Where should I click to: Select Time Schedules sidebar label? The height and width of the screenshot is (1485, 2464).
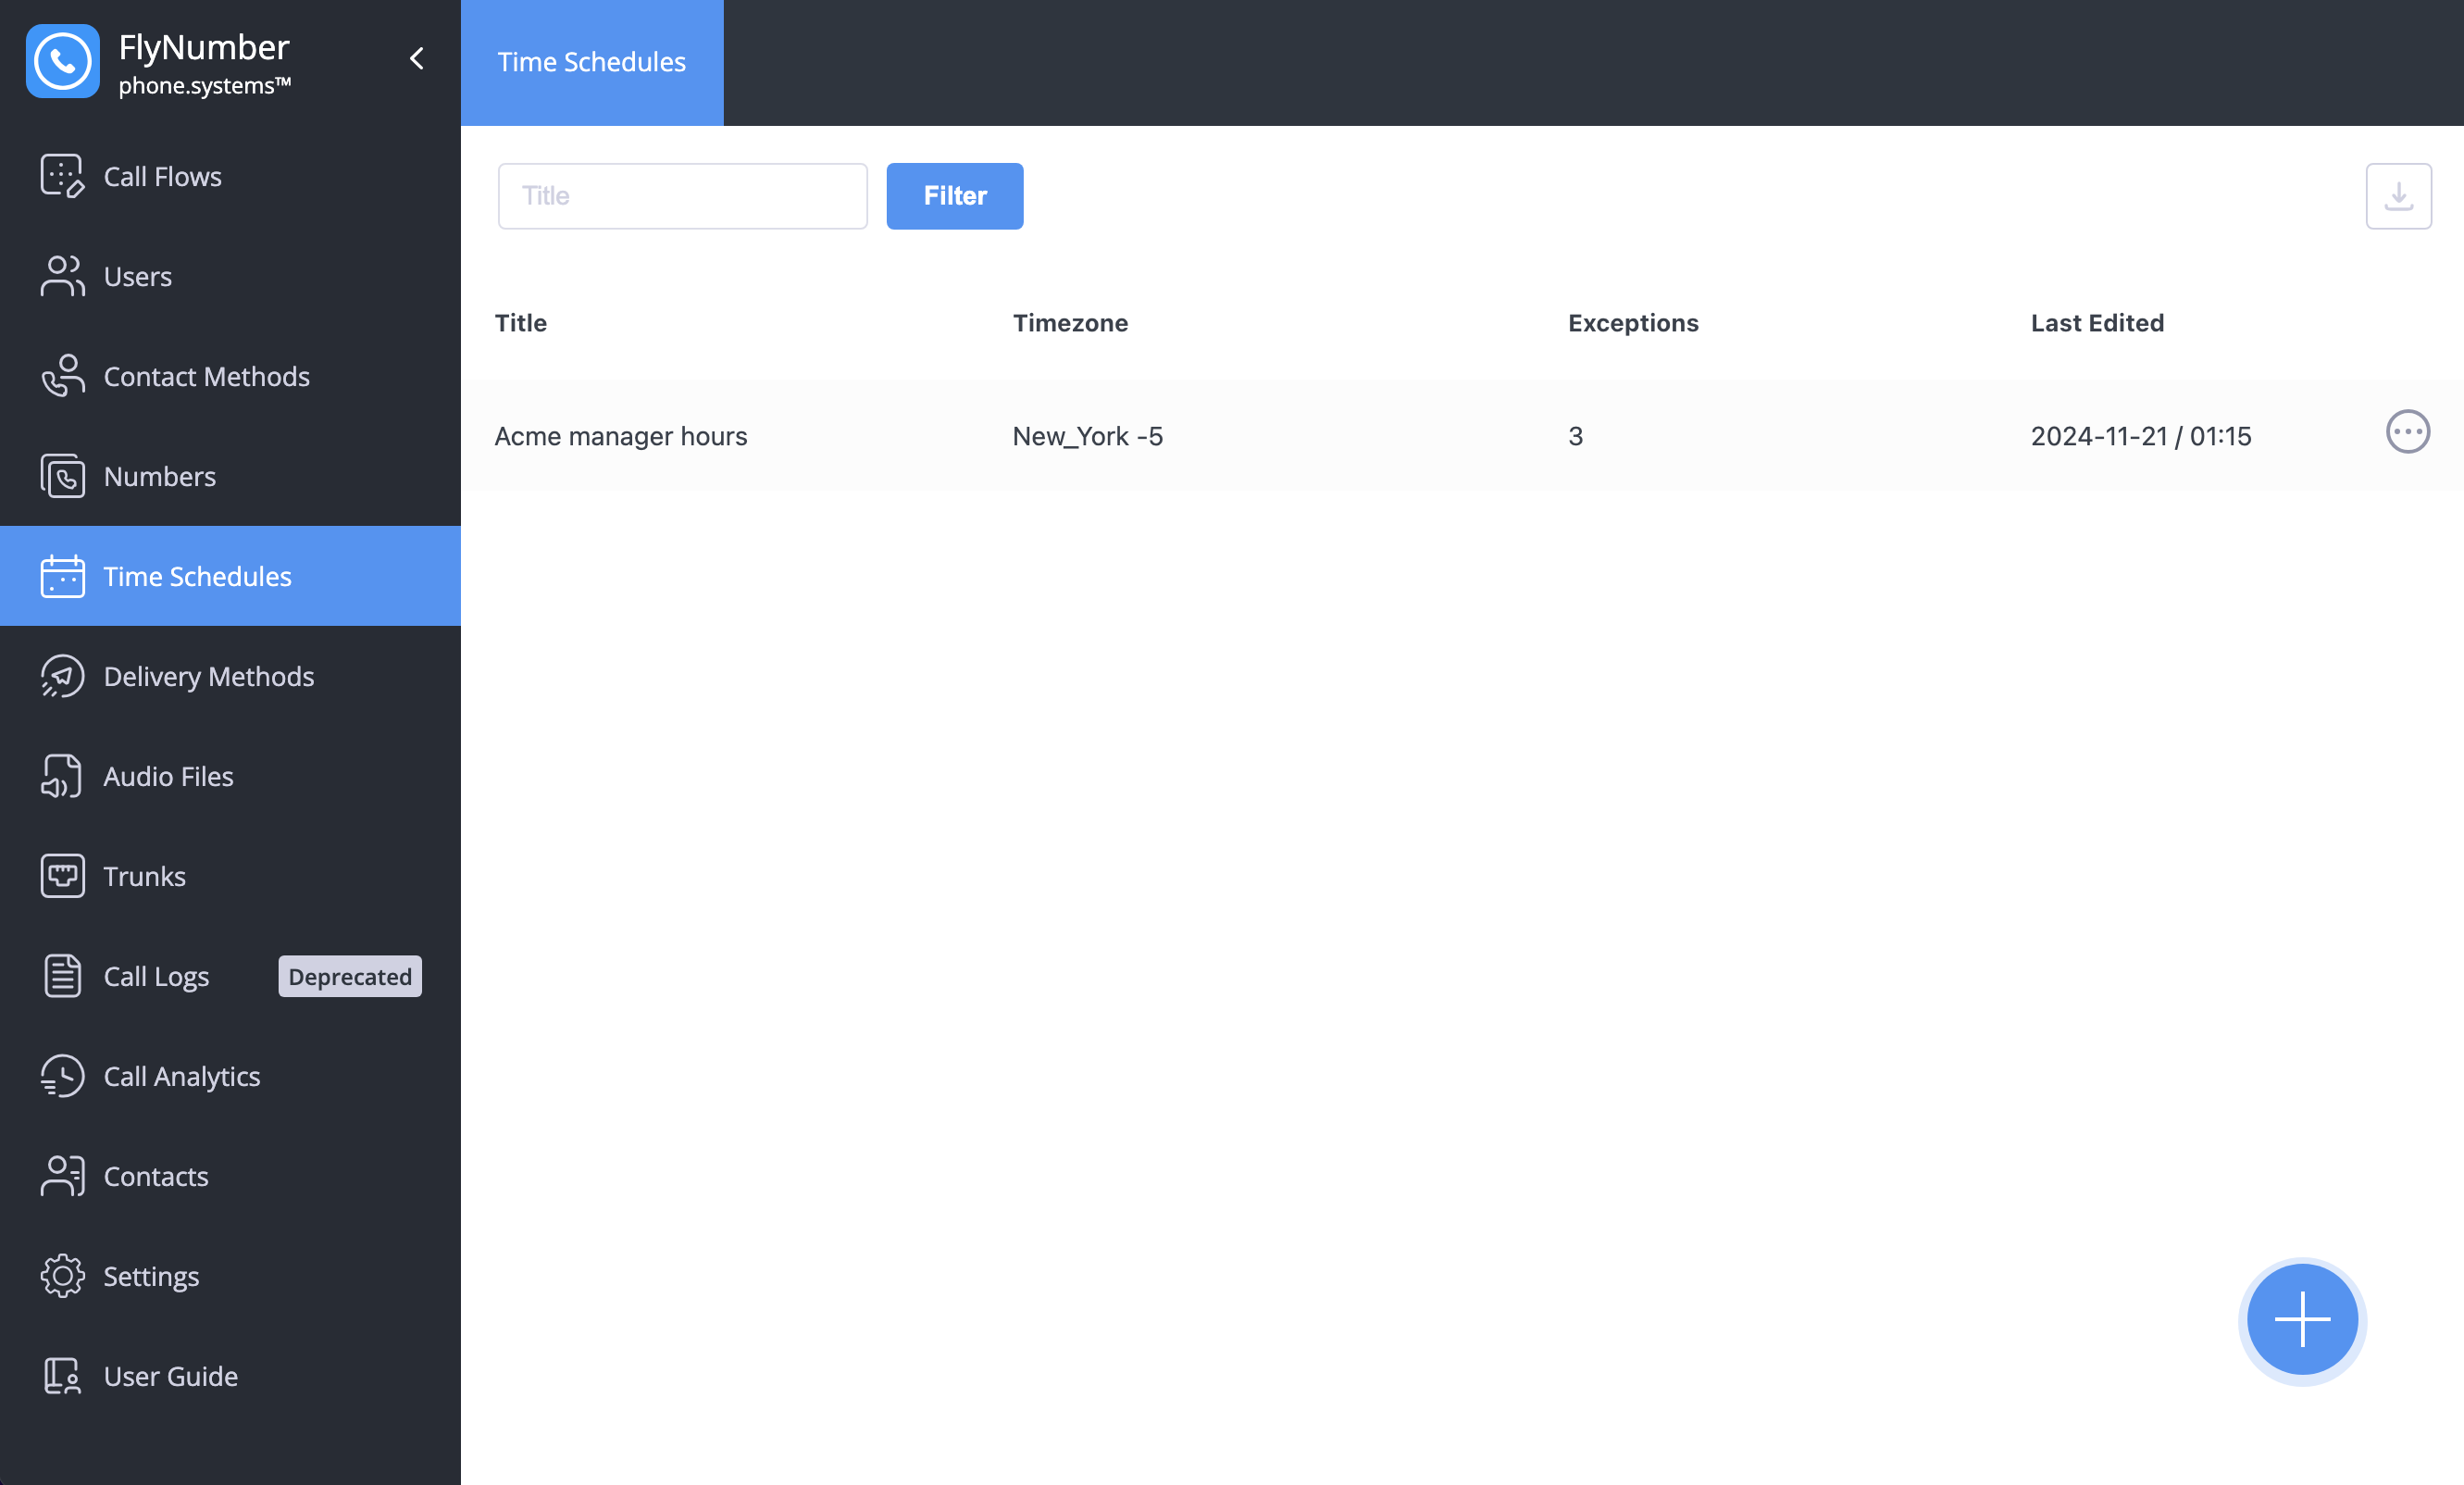[198, 576]
